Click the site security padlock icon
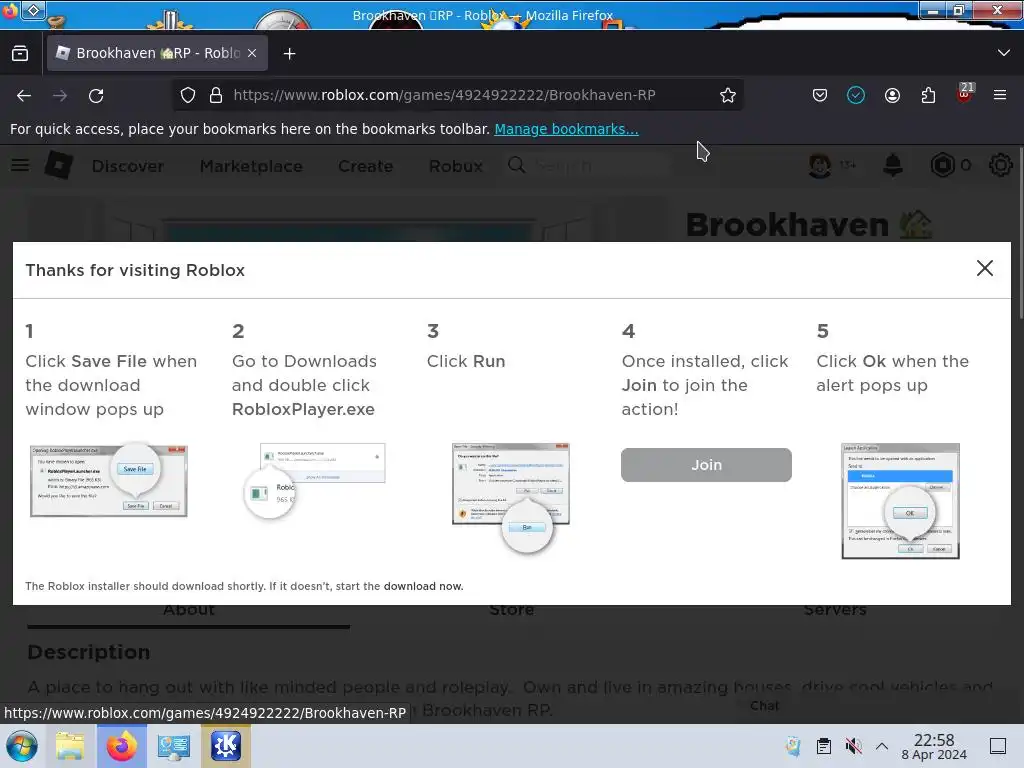Image resolution: width=1024 pixels, height=768 pixels. point(216,95)
